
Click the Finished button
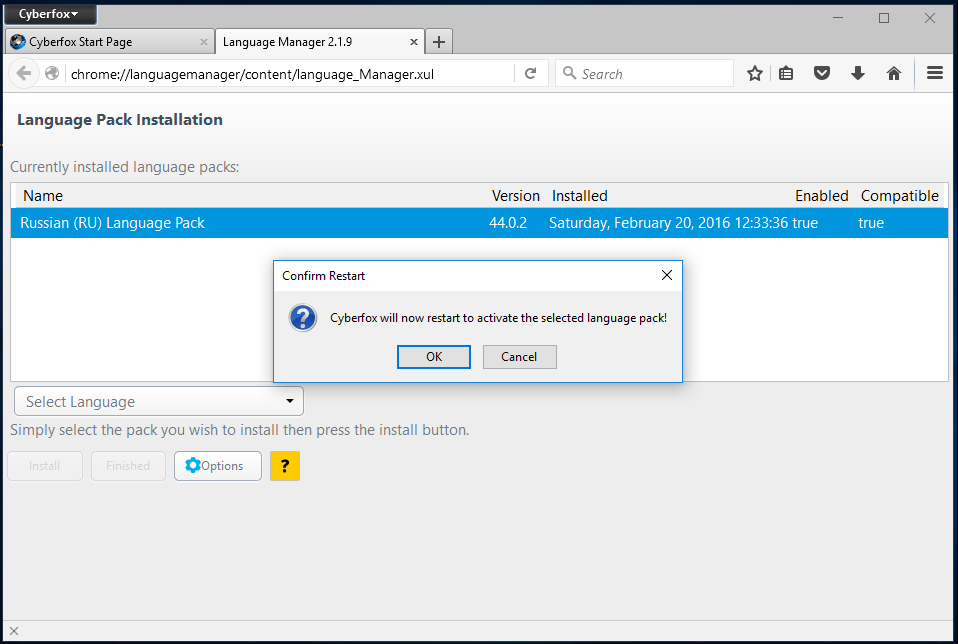[x=128, y=466]
